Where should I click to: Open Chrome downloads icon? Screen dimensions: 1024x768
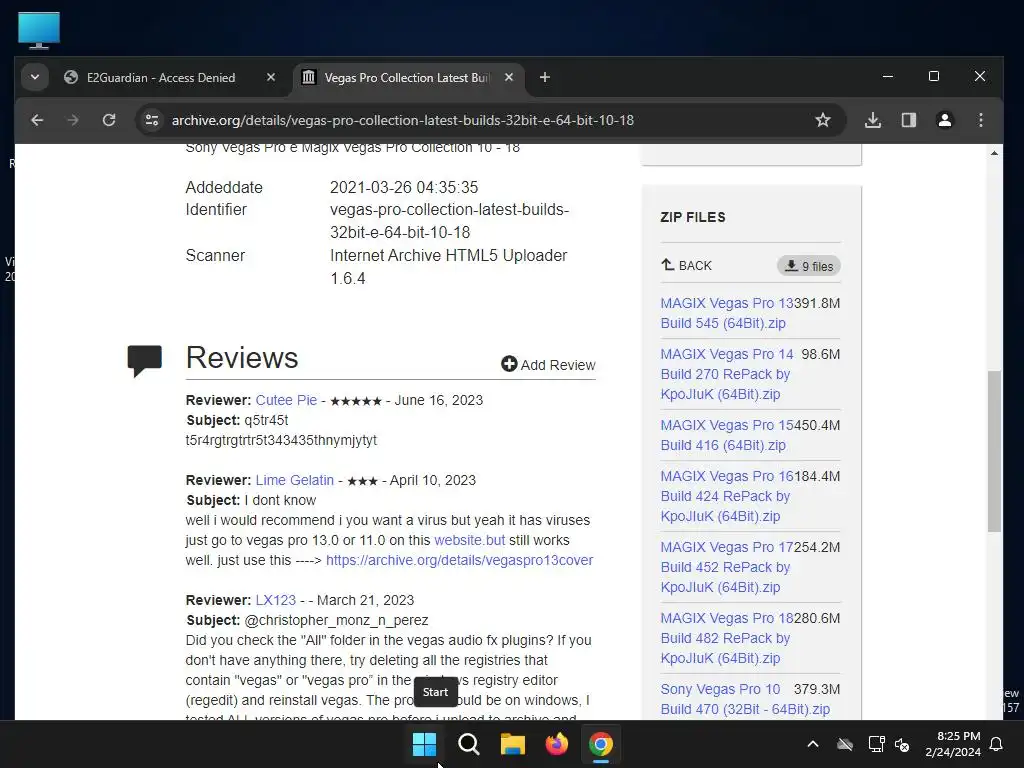(872, 120)
